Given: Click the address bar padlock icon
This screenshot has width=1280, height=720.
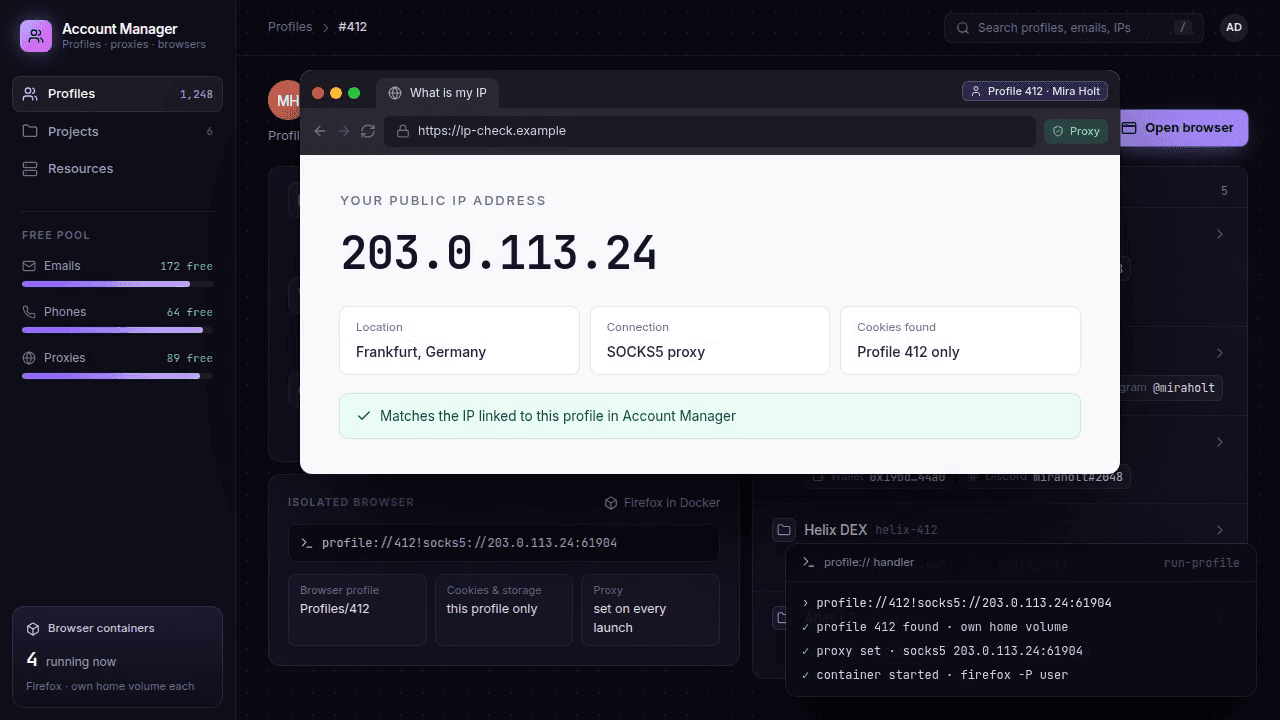Looking at the screenshot, I should pos(403,131).
